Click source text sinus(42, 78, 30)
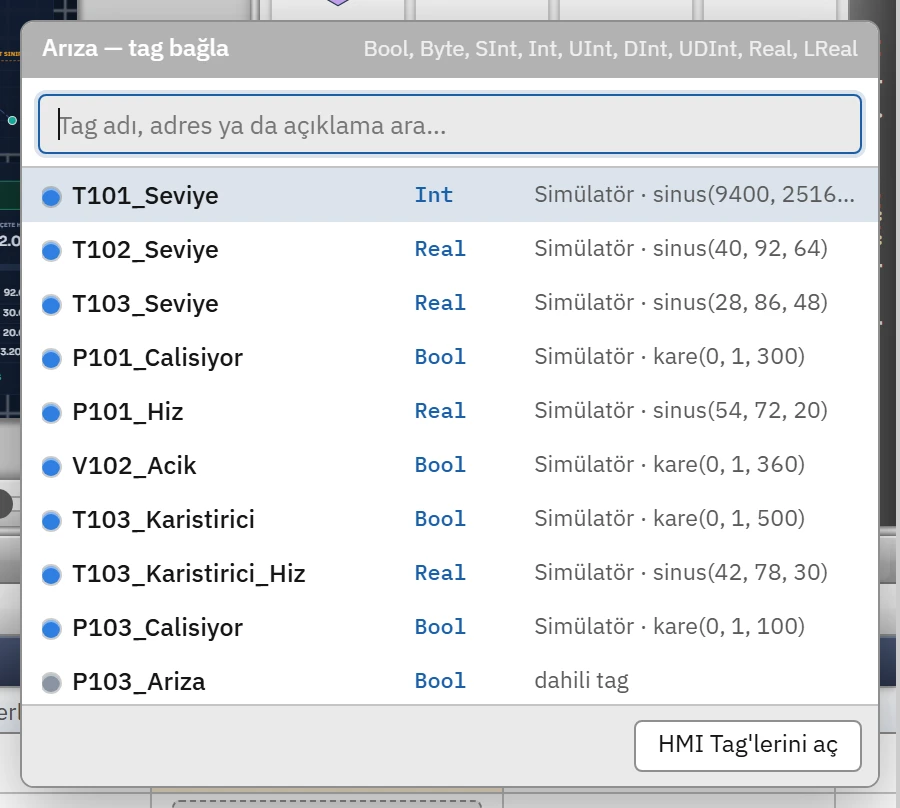Screen dimensions: 900x808 pyautogui.click(x=740, y=572)
